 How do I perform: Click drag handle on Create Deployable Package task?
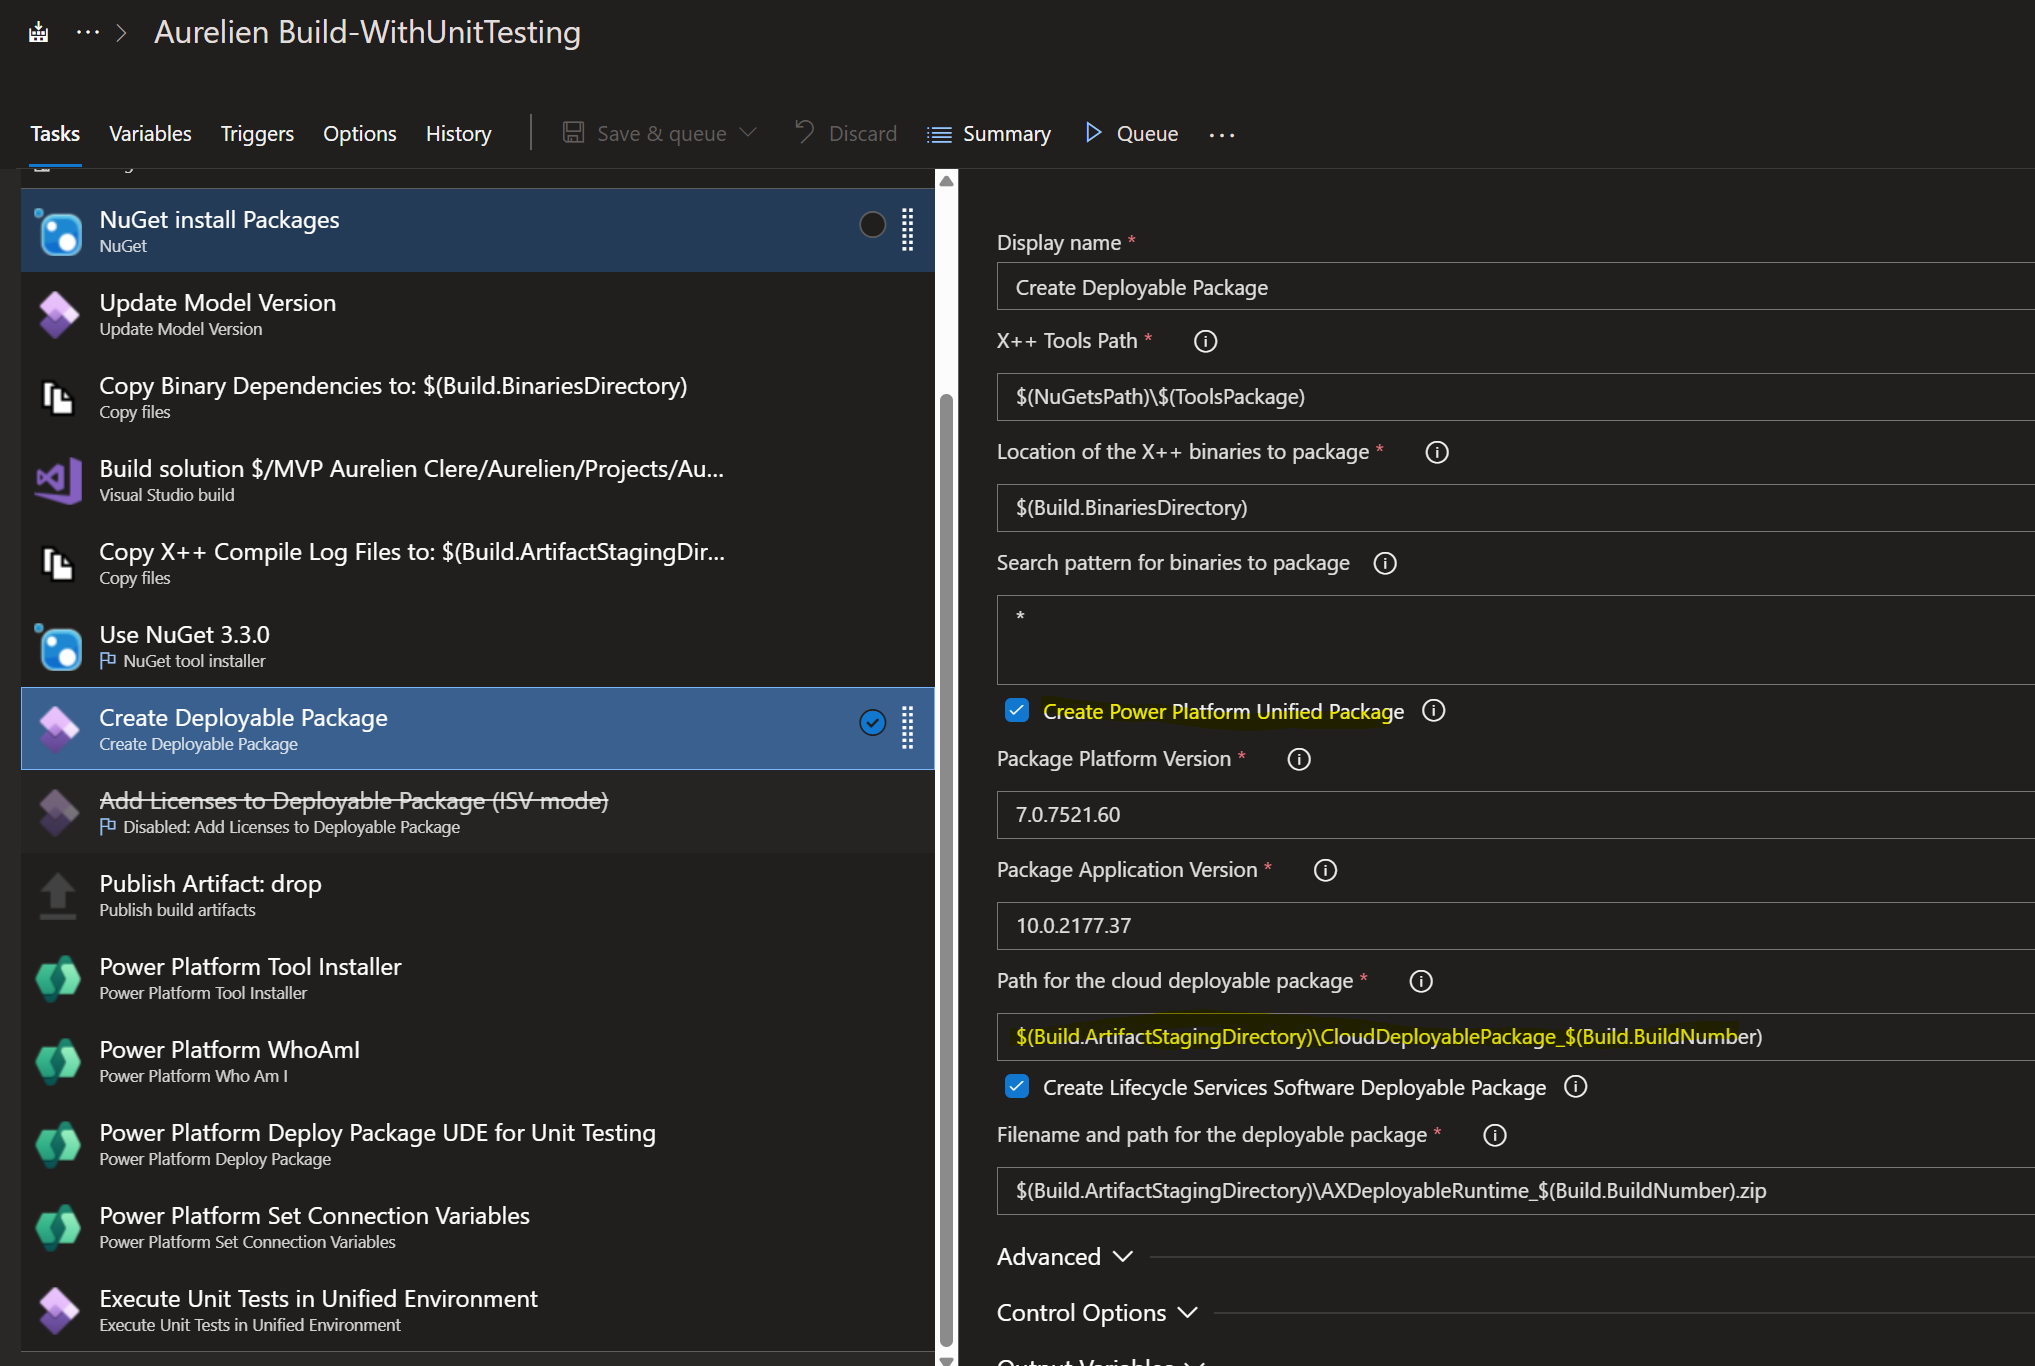[x=907, y=728]
